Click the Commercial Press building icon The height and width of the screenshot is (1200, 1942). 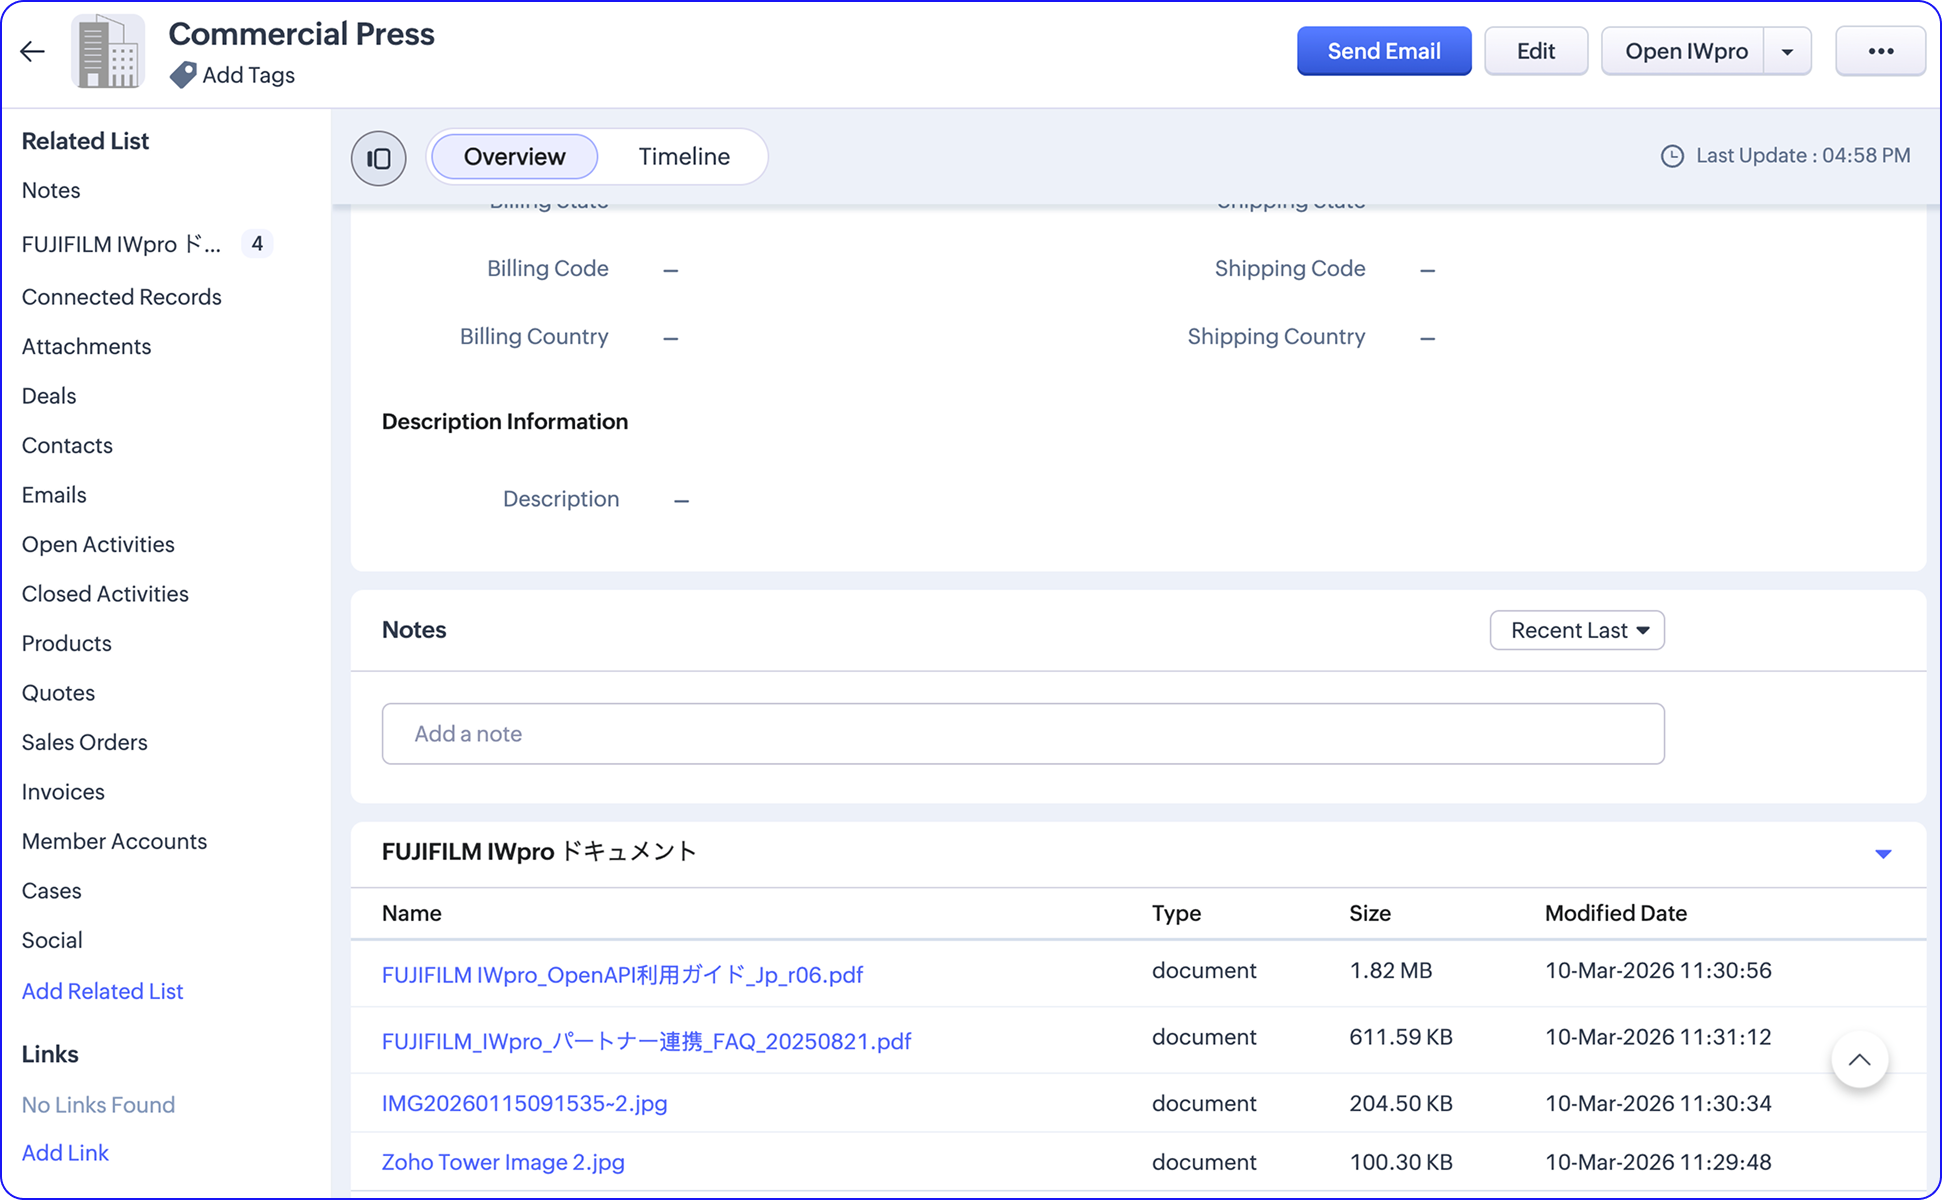pyautogui.click(x=108, y=52)
